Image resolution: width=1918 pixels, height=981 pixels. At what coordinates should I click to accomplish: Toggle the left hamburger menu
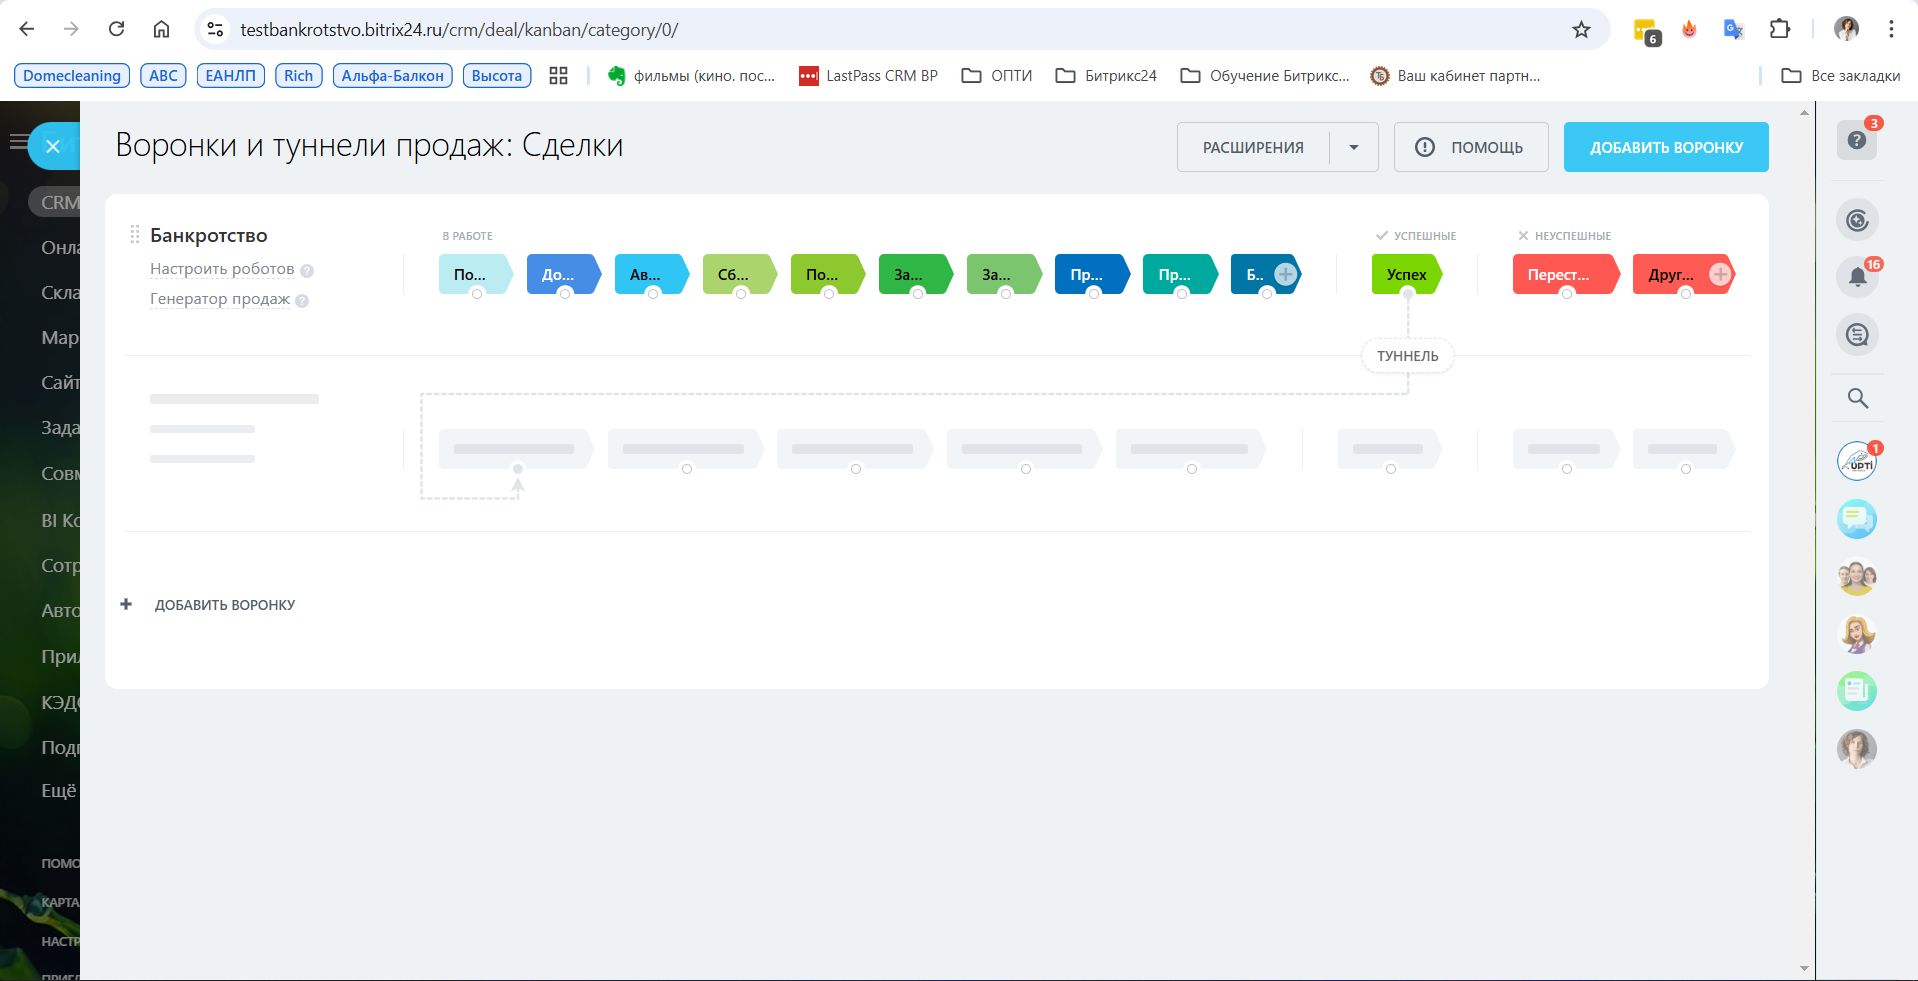(17, 142)
